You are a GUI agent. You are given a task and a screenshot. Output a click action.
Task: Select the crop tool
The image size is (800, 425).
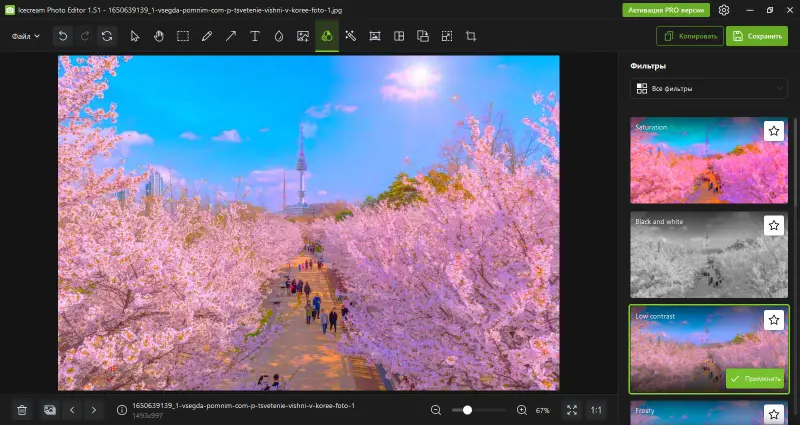click(471, 36)
